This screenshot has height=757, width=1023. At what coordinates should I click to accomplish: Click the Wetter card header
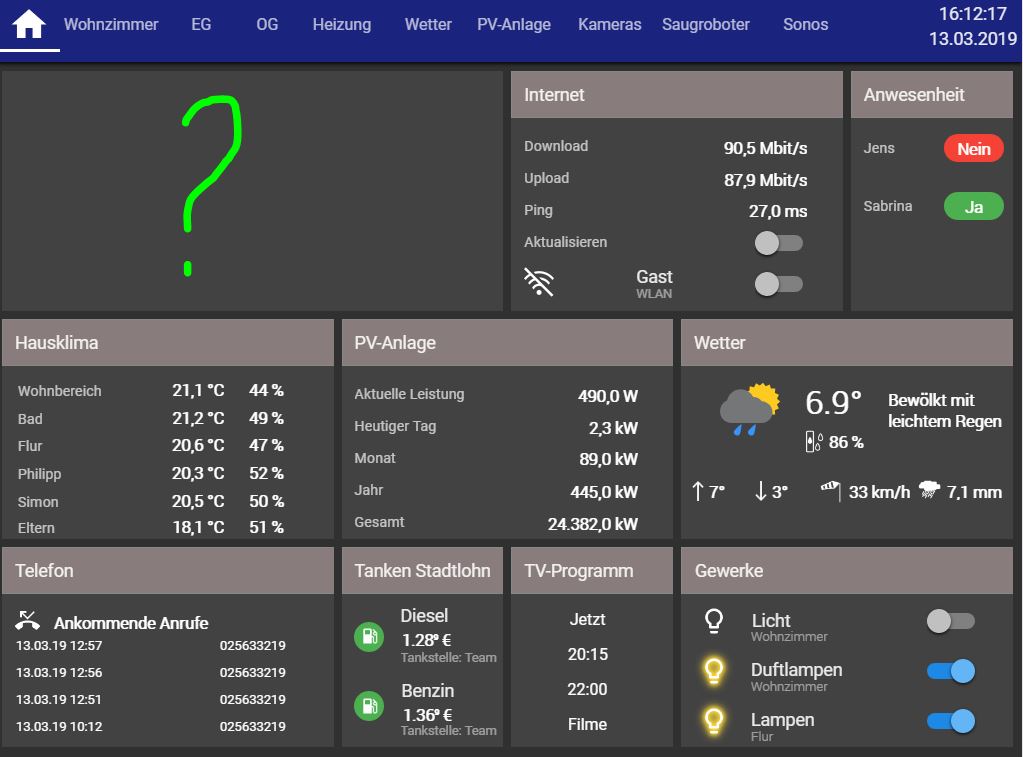coord(847,343)
